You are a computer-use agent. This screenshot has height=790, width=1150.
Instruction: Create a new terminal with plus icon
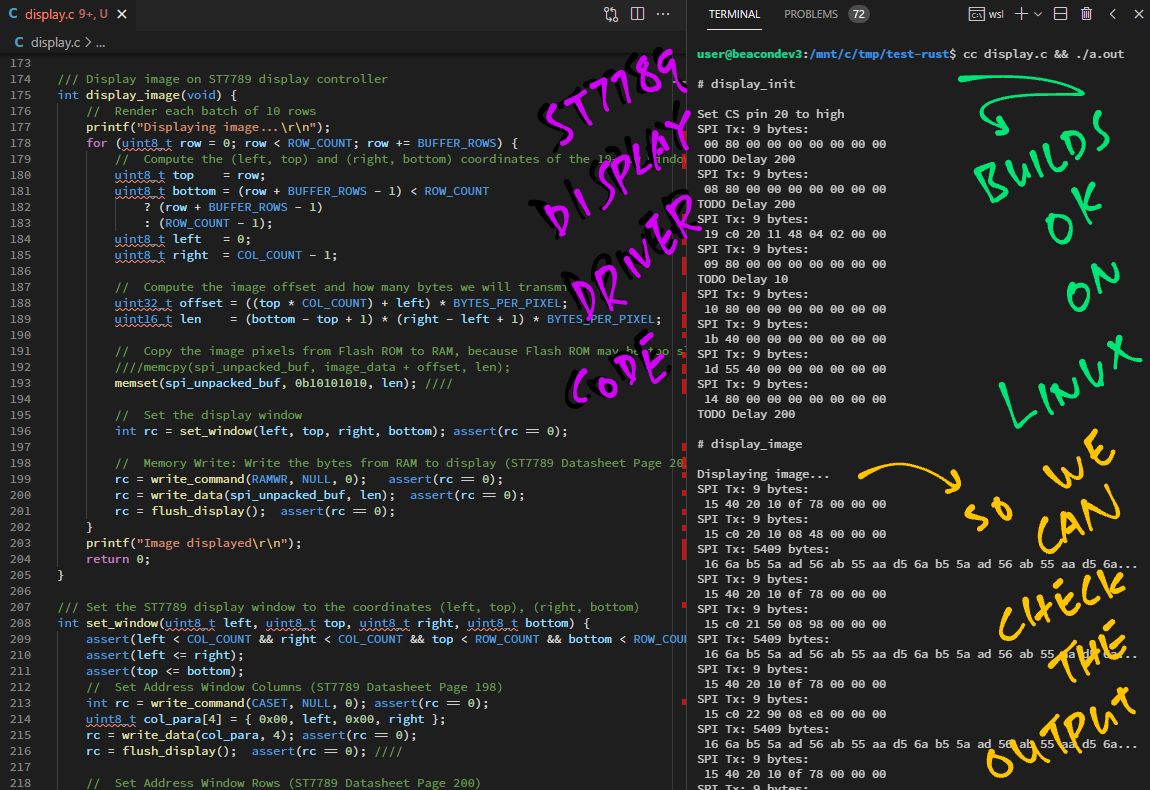point(1021,14)
